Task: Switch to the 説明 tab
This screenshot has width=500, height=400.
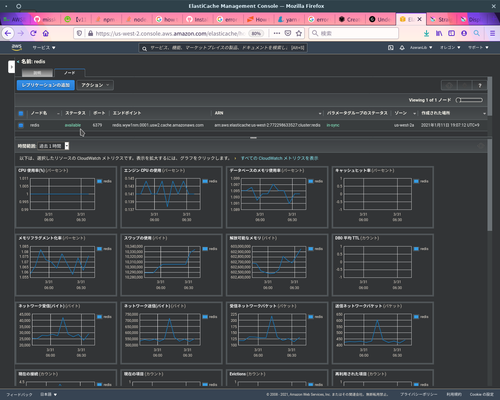Action: click(37, 73)
